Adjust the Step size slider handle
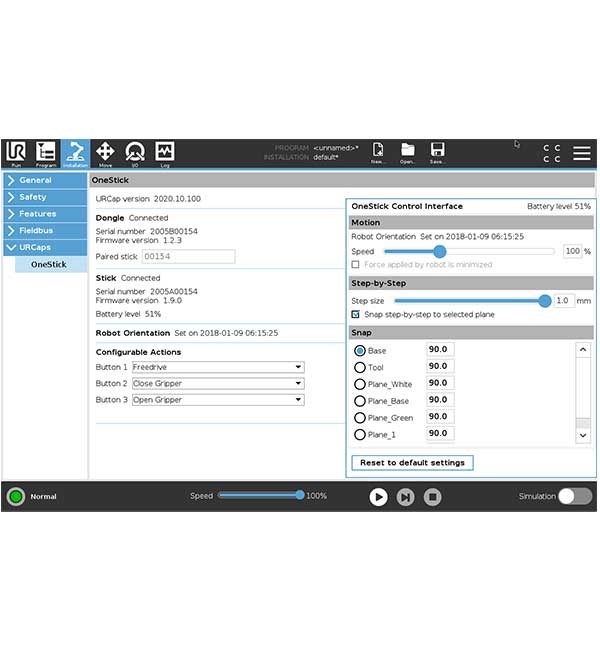600x650 pixels. [x=544, y=301]
